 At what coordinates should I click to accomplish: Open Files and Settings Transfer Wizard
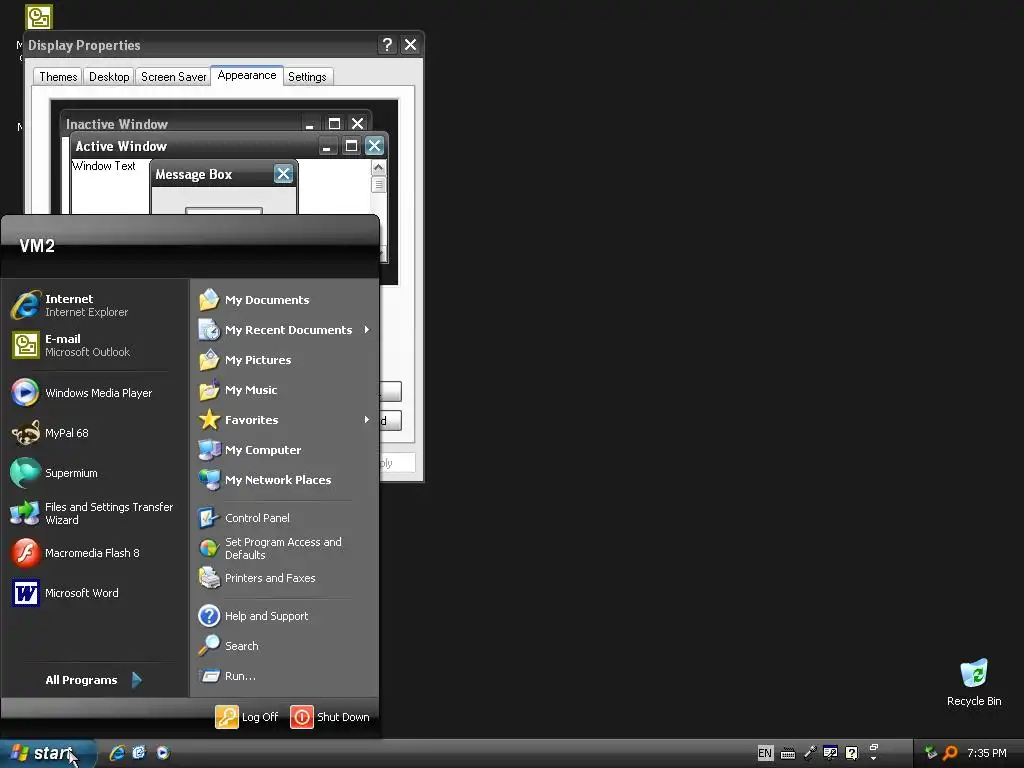[94, 513]
